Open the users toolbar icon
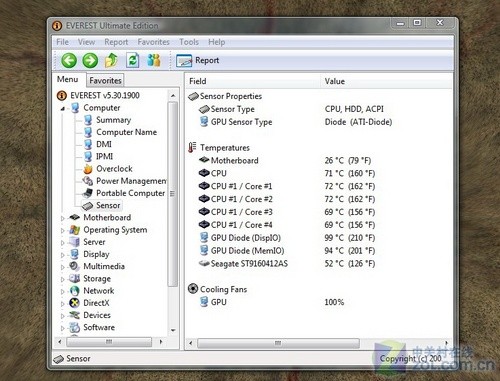The image size is (500, 381). [154, 60]
